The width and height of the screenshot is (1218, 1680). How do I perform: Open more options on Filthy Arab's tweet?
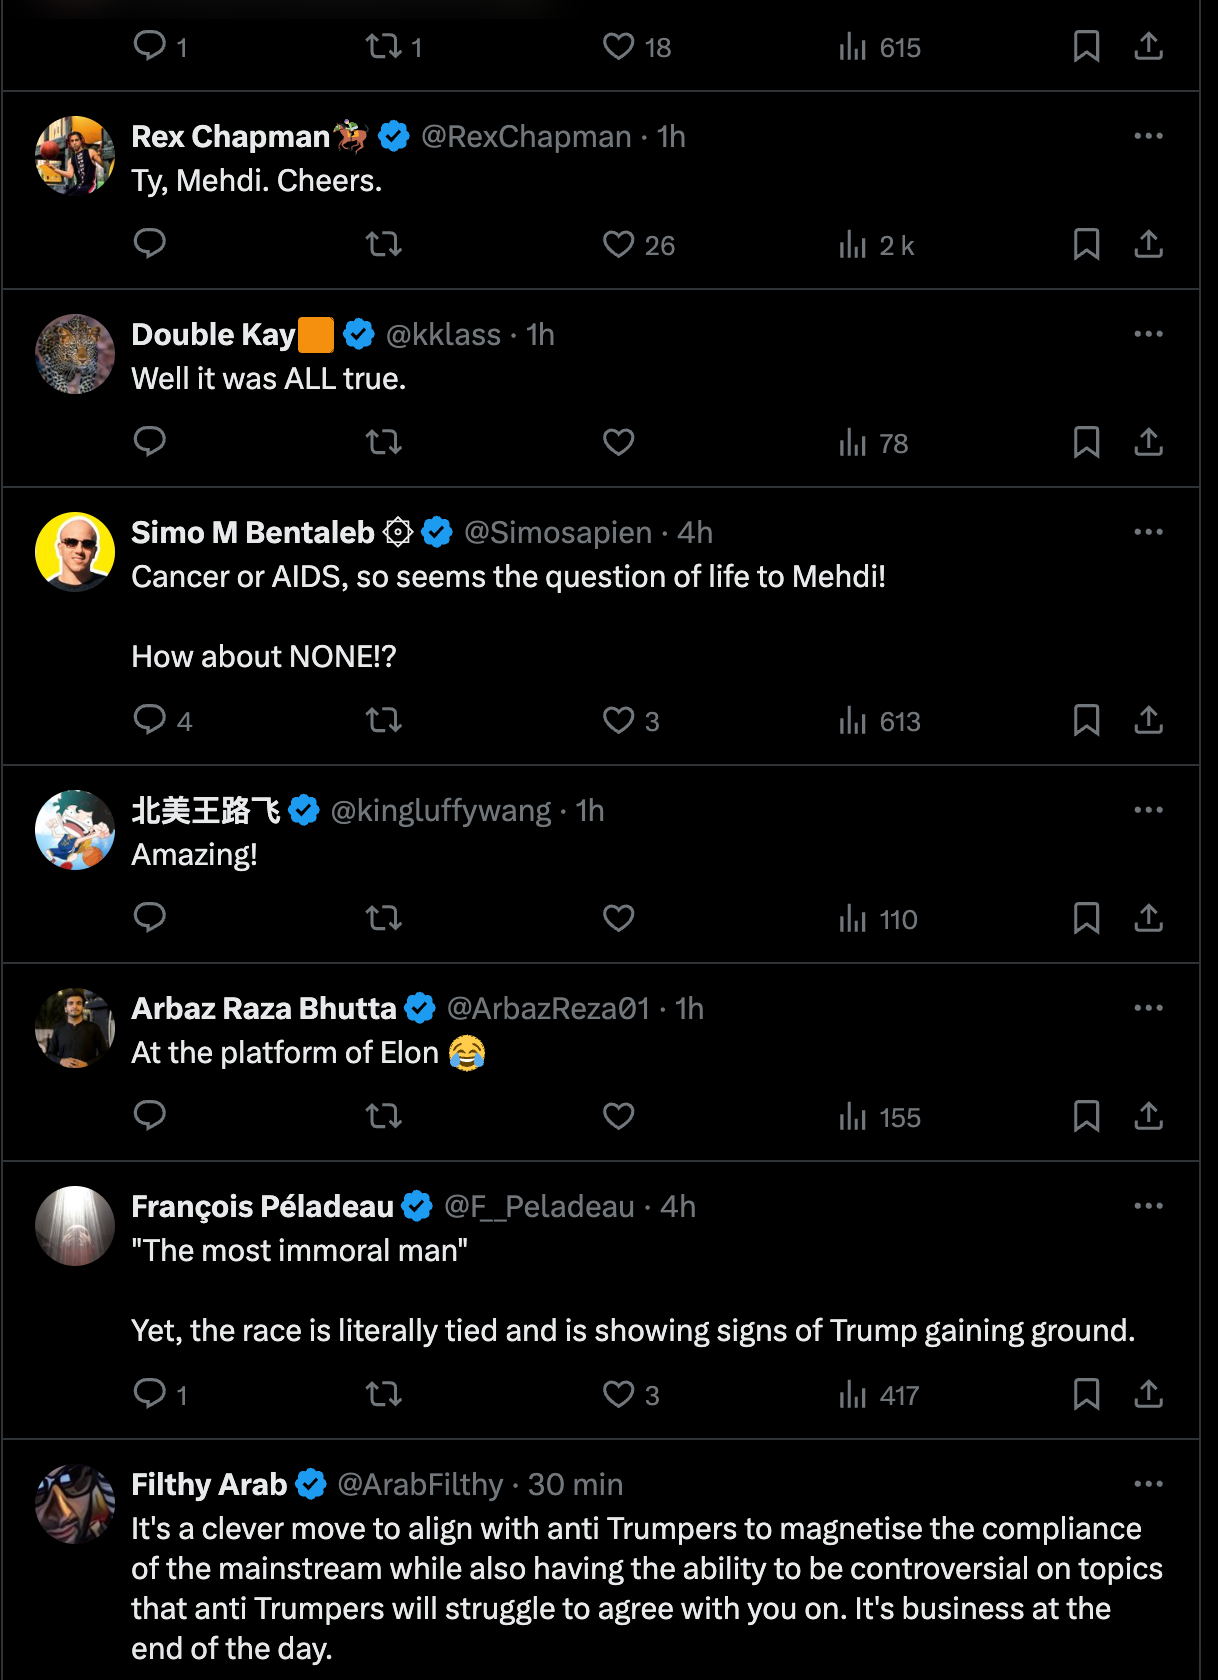pos(1148,1484)
